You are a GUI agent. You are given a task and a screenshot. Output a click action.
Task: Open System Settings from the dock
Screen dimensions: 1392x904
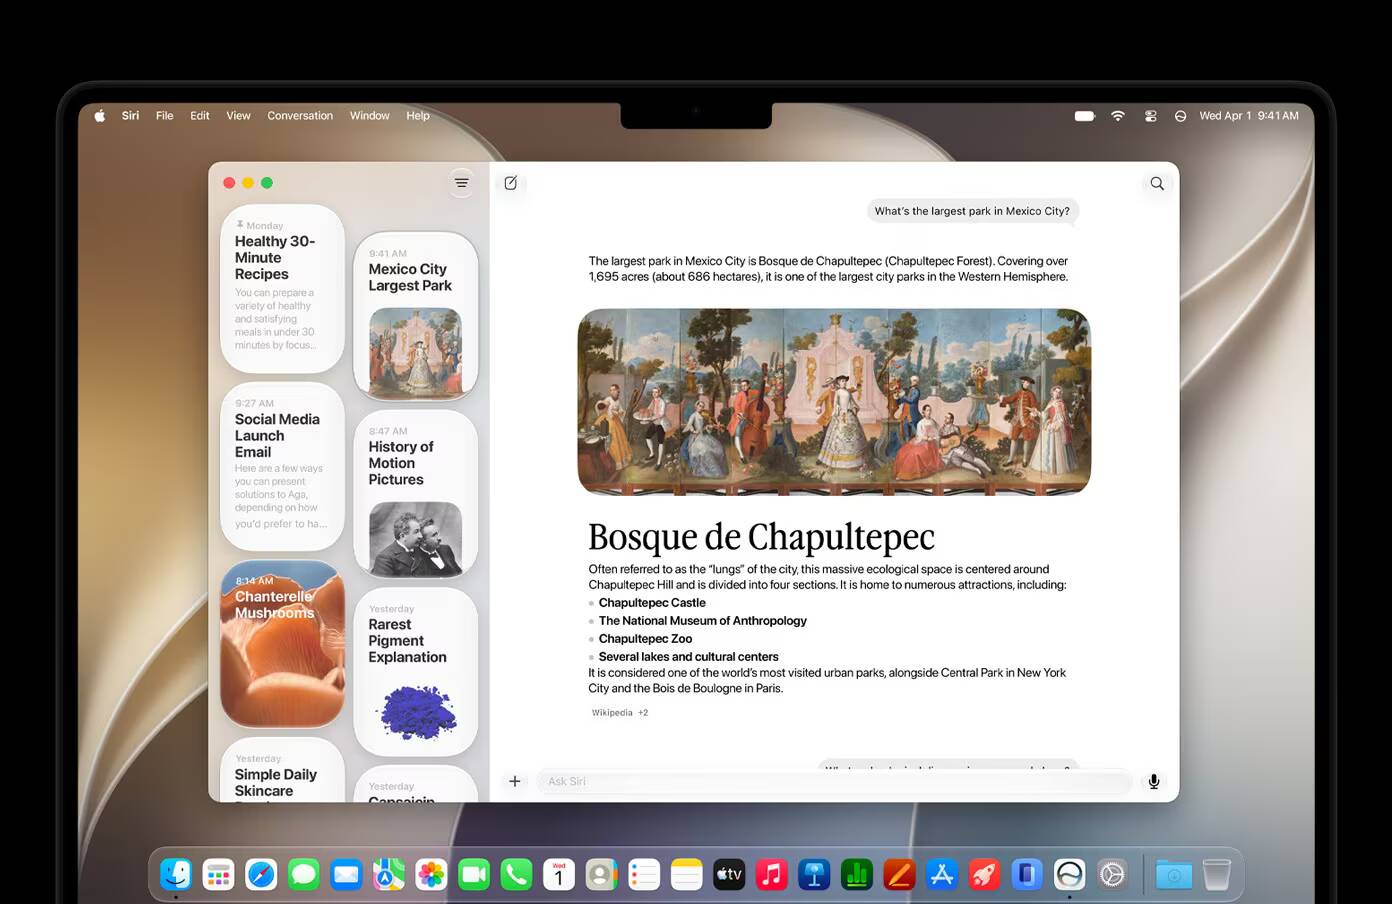pos(1112,875)
